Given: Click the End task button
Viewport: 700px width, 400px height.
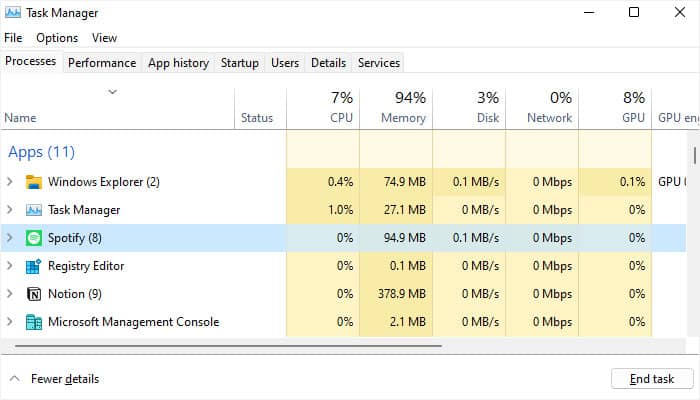Looking at the screenshot, I should tap(652, 379).
